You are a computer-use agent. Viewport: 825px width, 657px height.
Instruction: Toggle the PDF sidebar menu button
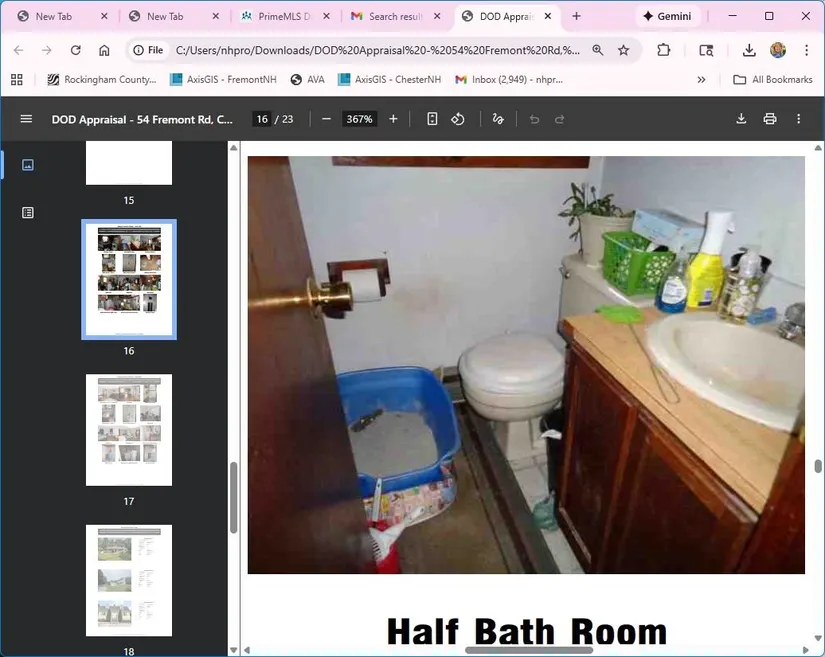click(x=26, y=119)
